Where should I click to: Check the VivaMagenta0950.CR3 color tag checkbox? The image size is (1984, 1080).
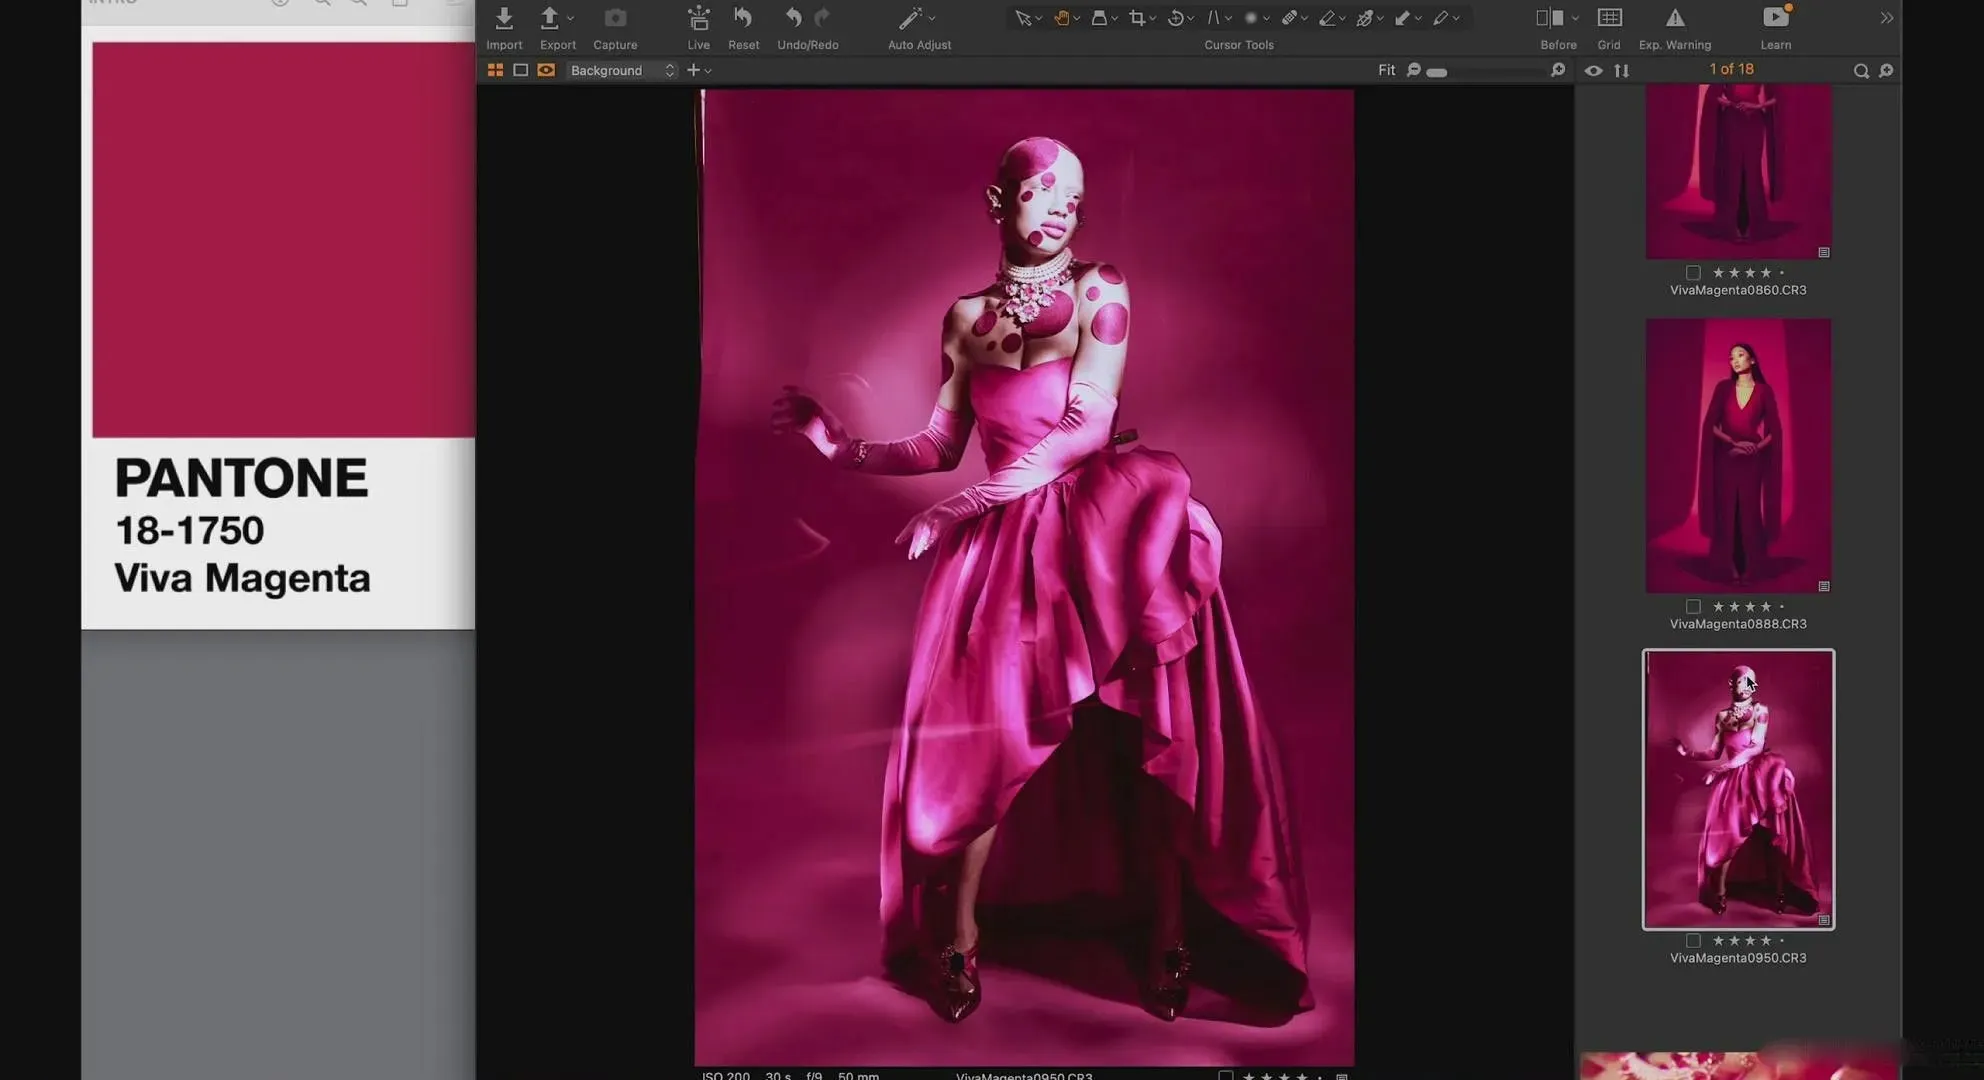coord(1693,941)
